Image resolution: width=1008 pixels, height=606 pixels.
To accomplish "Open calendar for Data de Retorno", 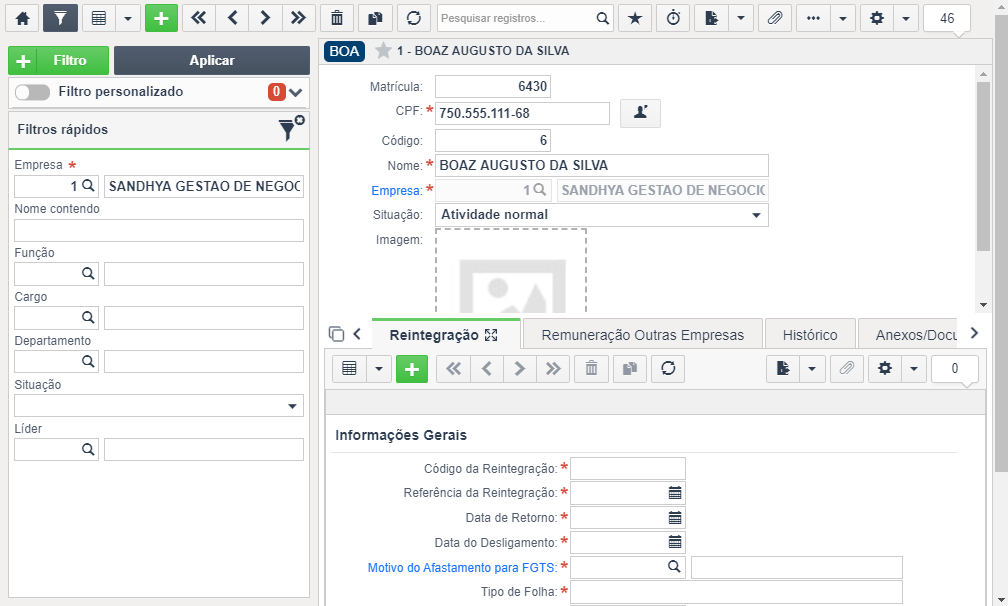I will (675, 518).
